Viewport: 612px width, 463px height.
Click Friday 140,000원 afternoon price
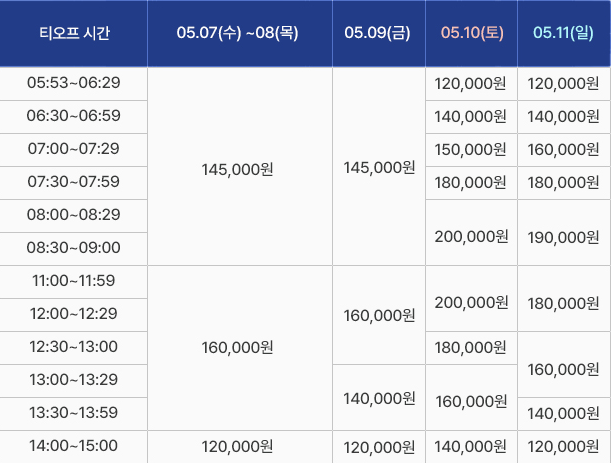379,398
